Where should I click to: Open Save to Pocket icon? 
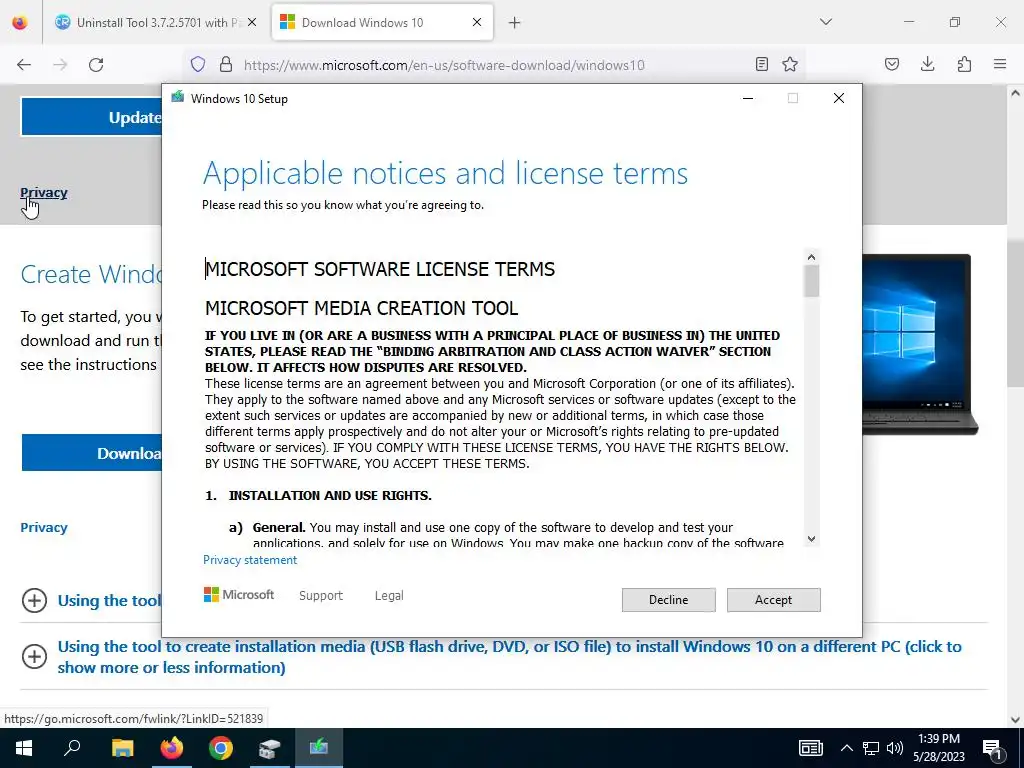[x=892, y=65]
